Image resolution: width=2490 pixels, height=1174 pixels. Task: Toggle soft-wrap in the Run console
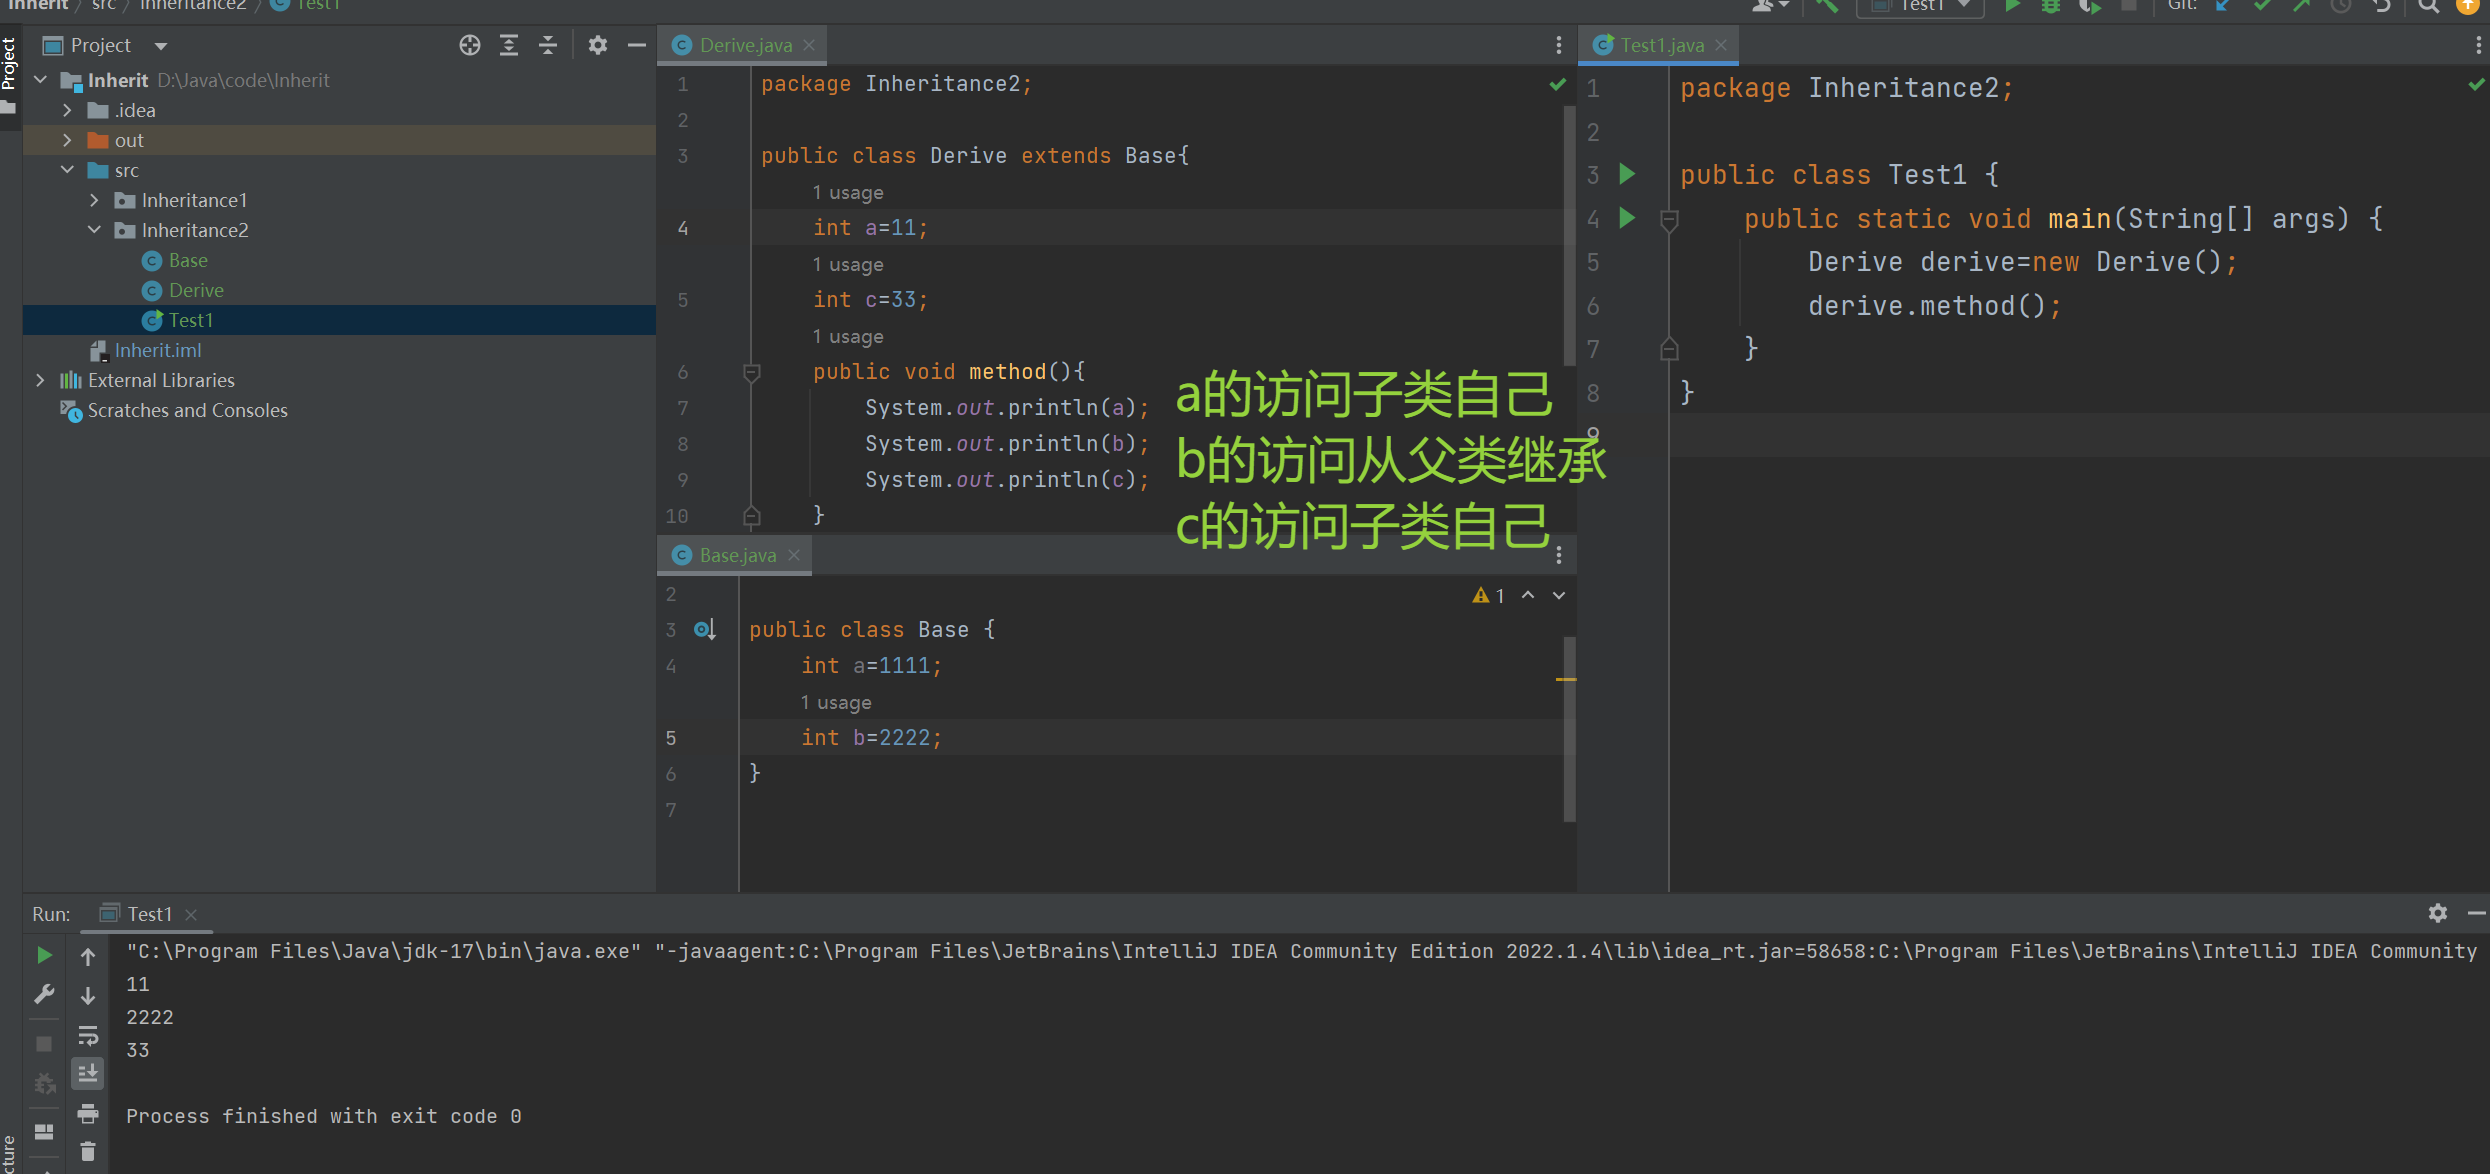point(88,1035)
